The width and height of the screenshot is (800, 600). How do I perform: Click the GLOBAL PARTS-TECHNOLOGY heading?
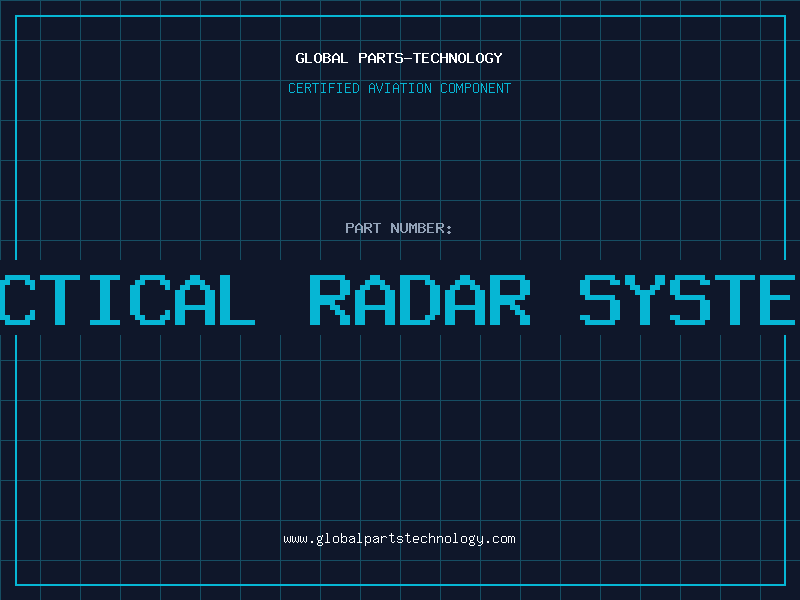399,58
